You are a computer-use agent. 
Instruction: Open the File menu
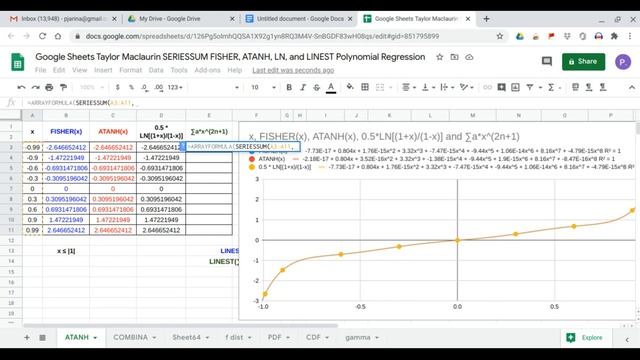[40, 70]
